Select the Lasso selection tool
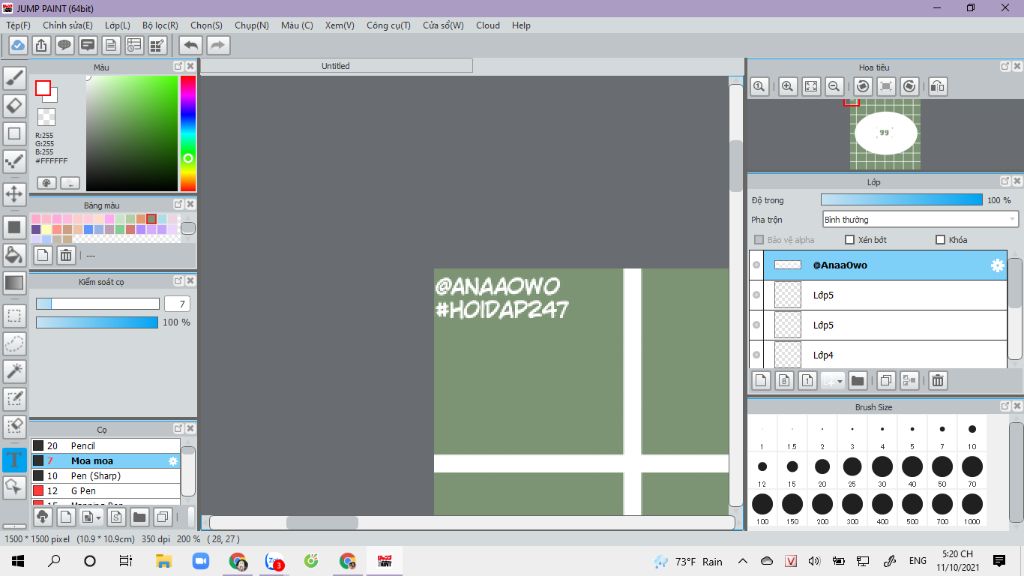This screenshot has height=576, width=1024. click(14, 344)
